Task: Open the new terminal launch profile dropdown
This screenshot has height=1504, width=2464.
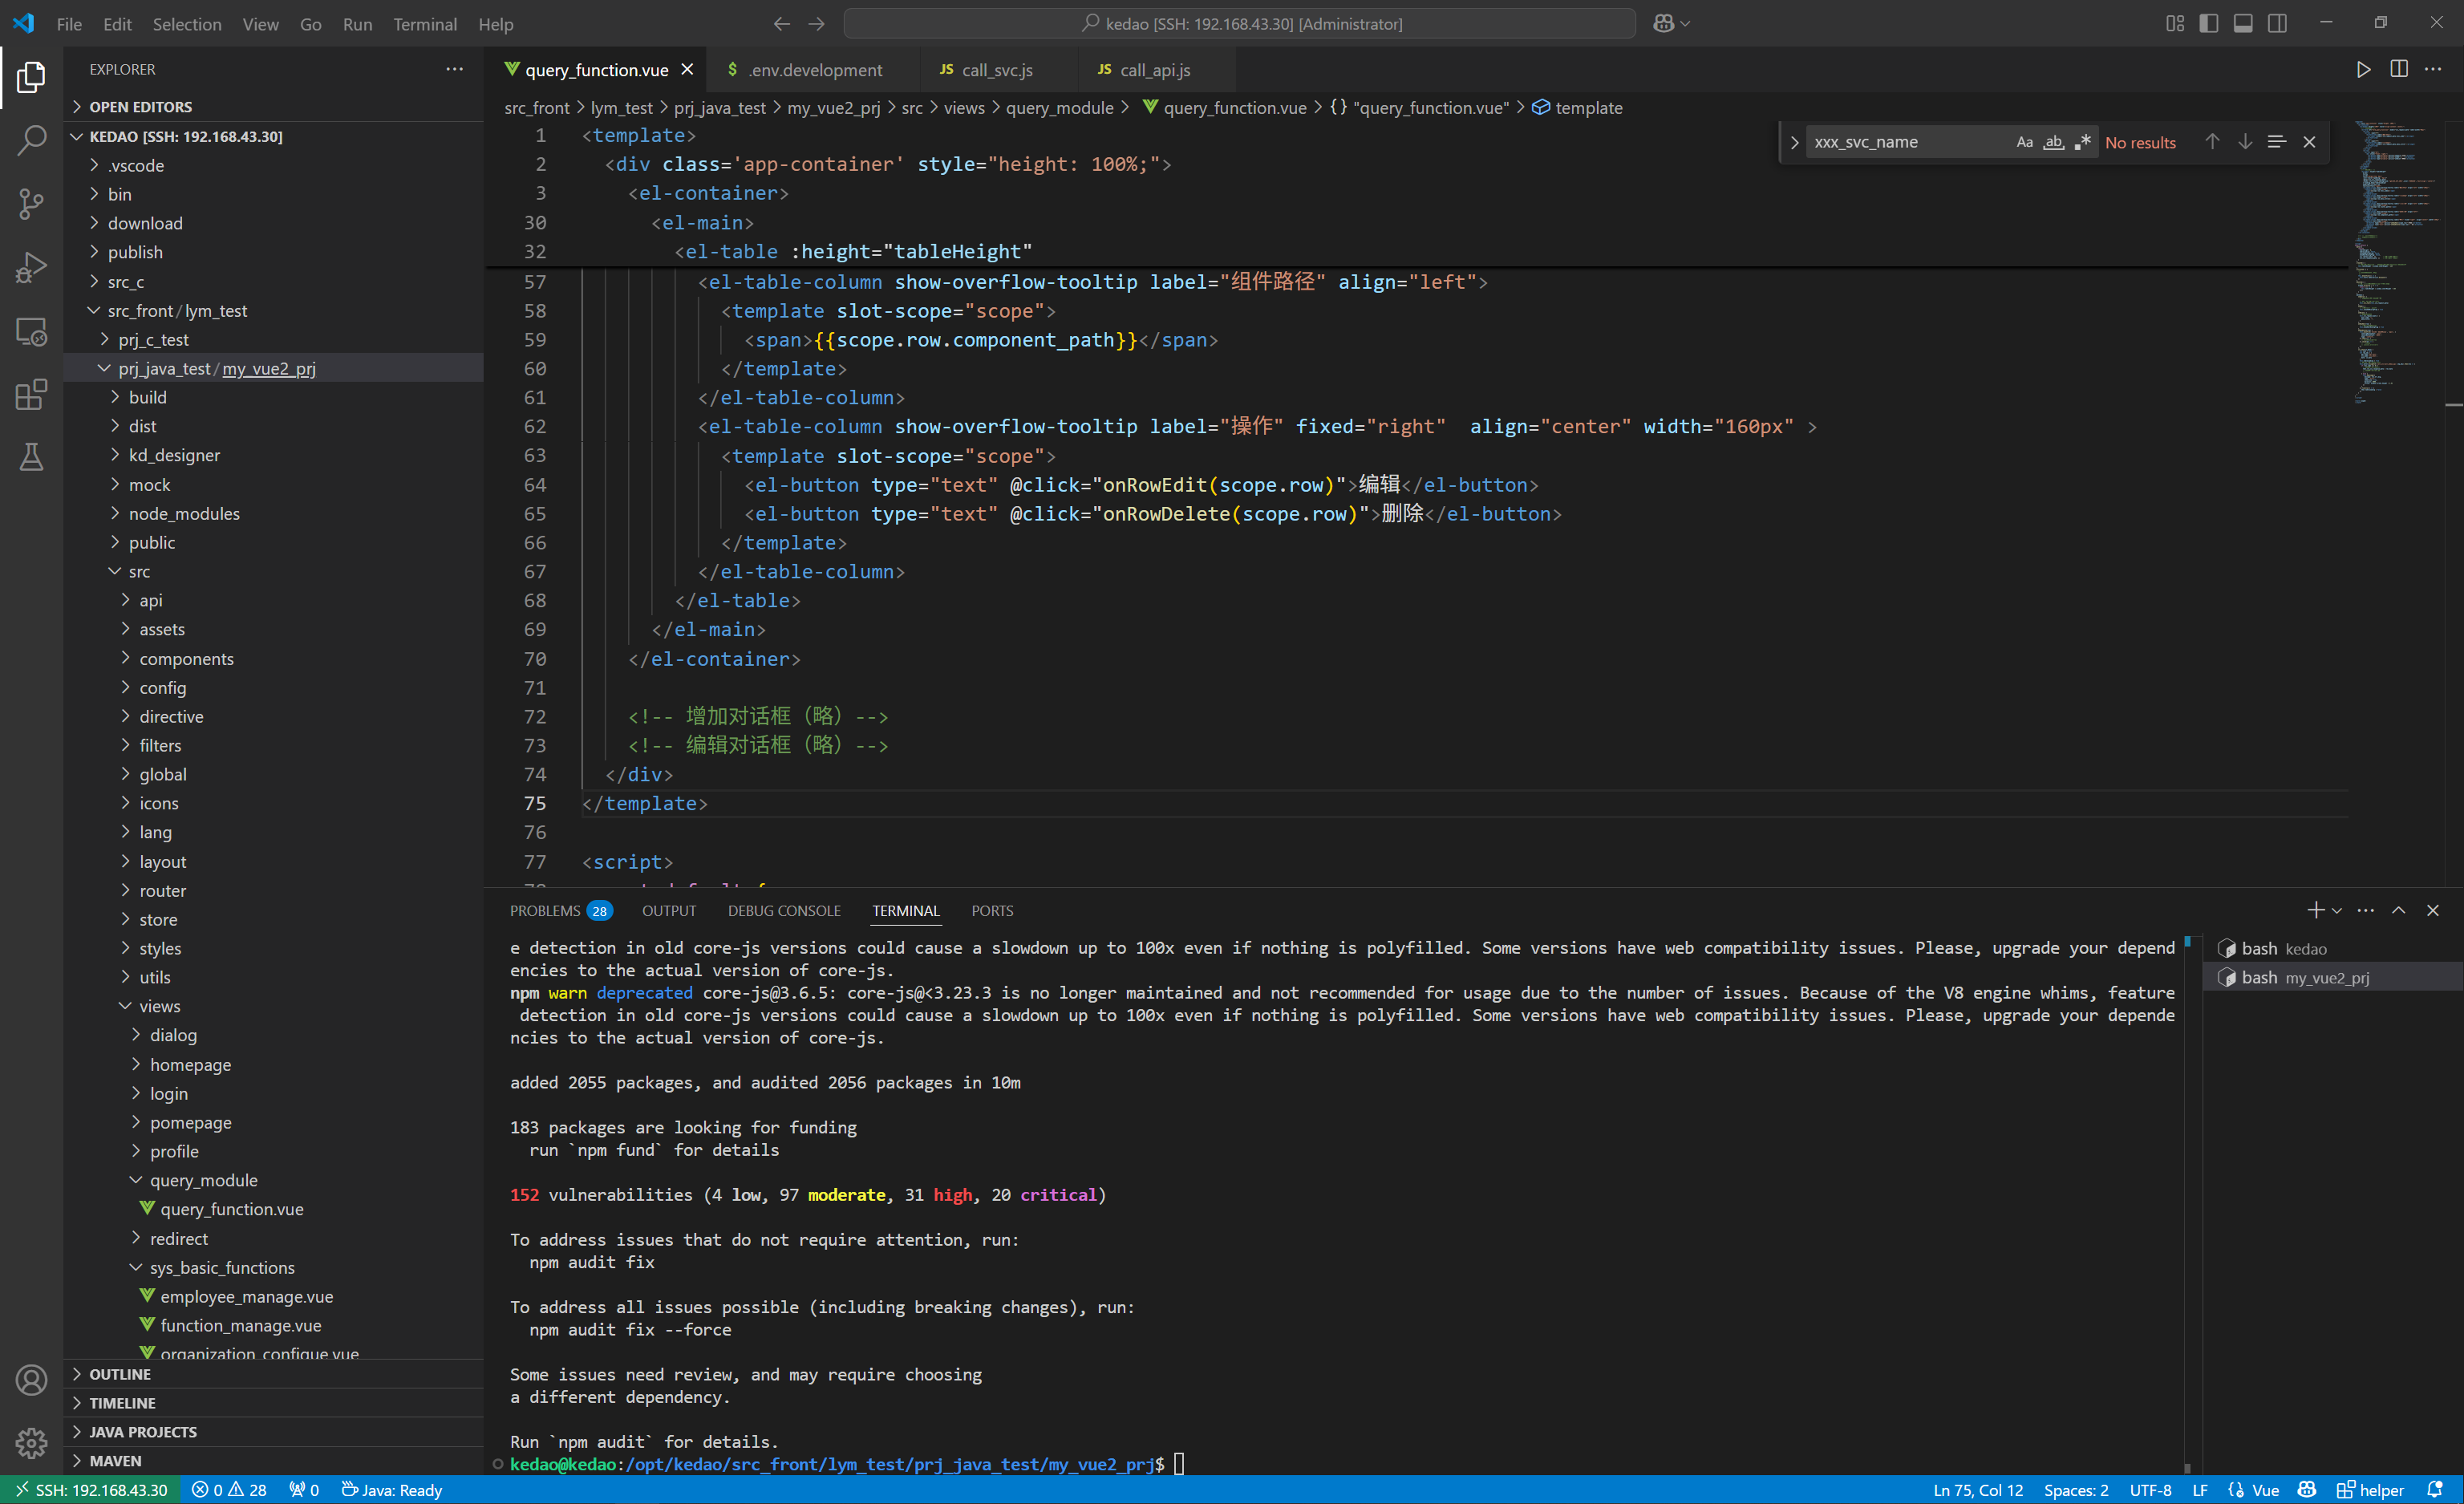Action: click(x=2337, y=910)
